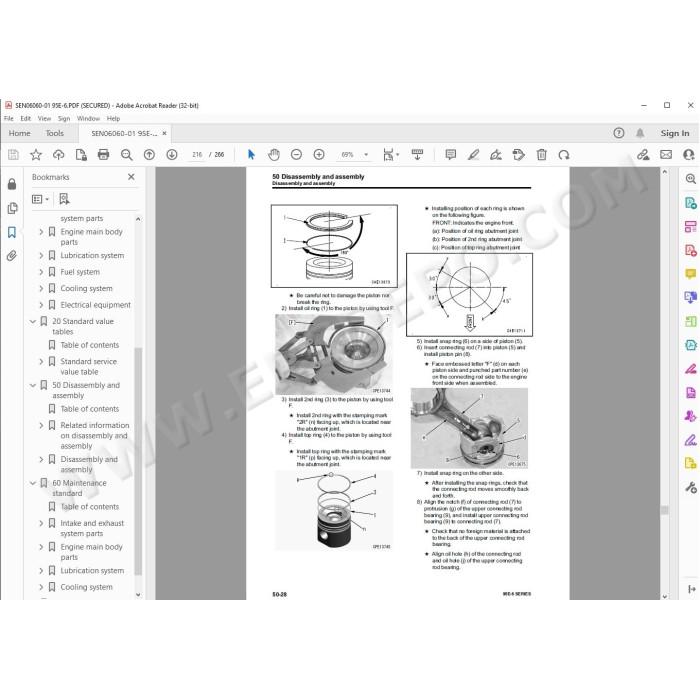Add a sticky note comment
Viewport: 700px width, 700px height.
click(x=451, y=154)
